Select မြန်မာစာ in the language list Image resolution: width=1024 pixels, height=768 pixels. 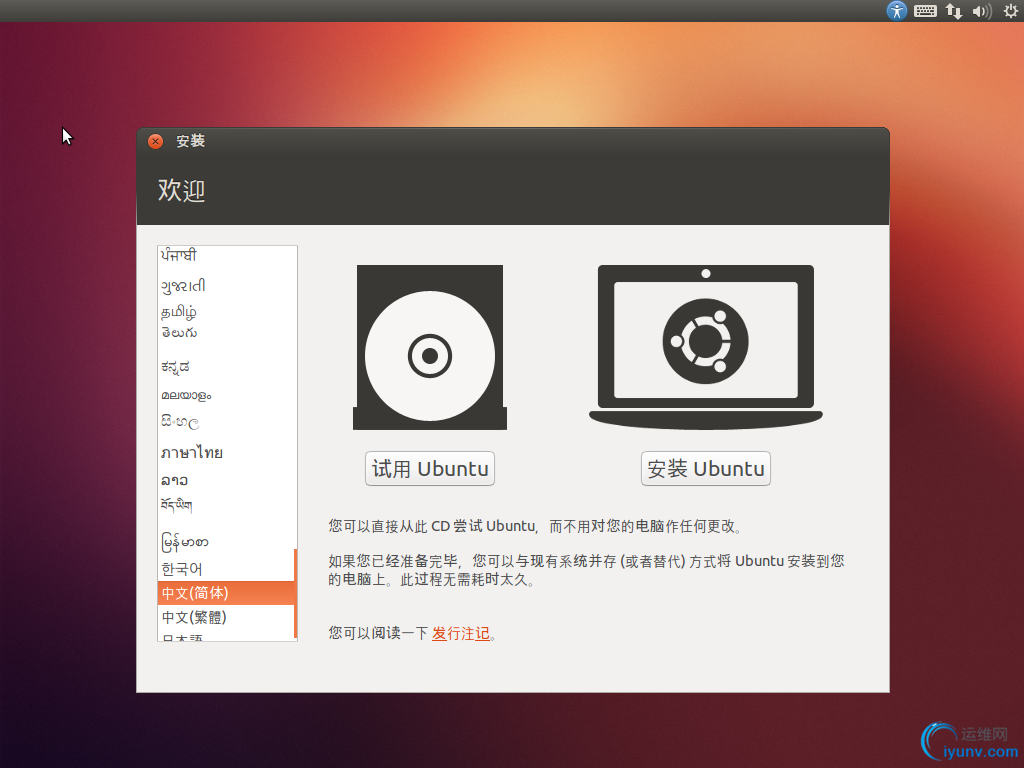point(226,542)
